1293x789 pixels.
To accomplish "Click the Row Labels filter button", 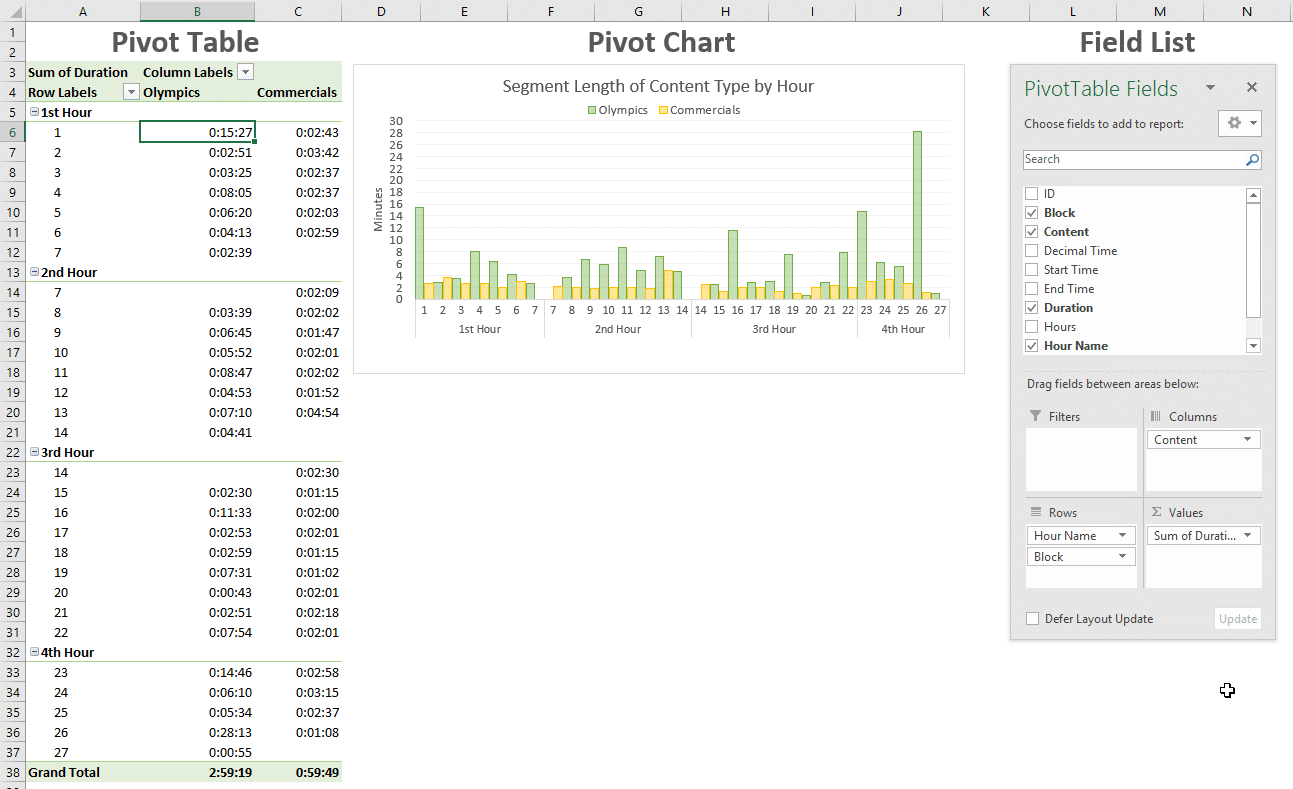I will [131, 92].
